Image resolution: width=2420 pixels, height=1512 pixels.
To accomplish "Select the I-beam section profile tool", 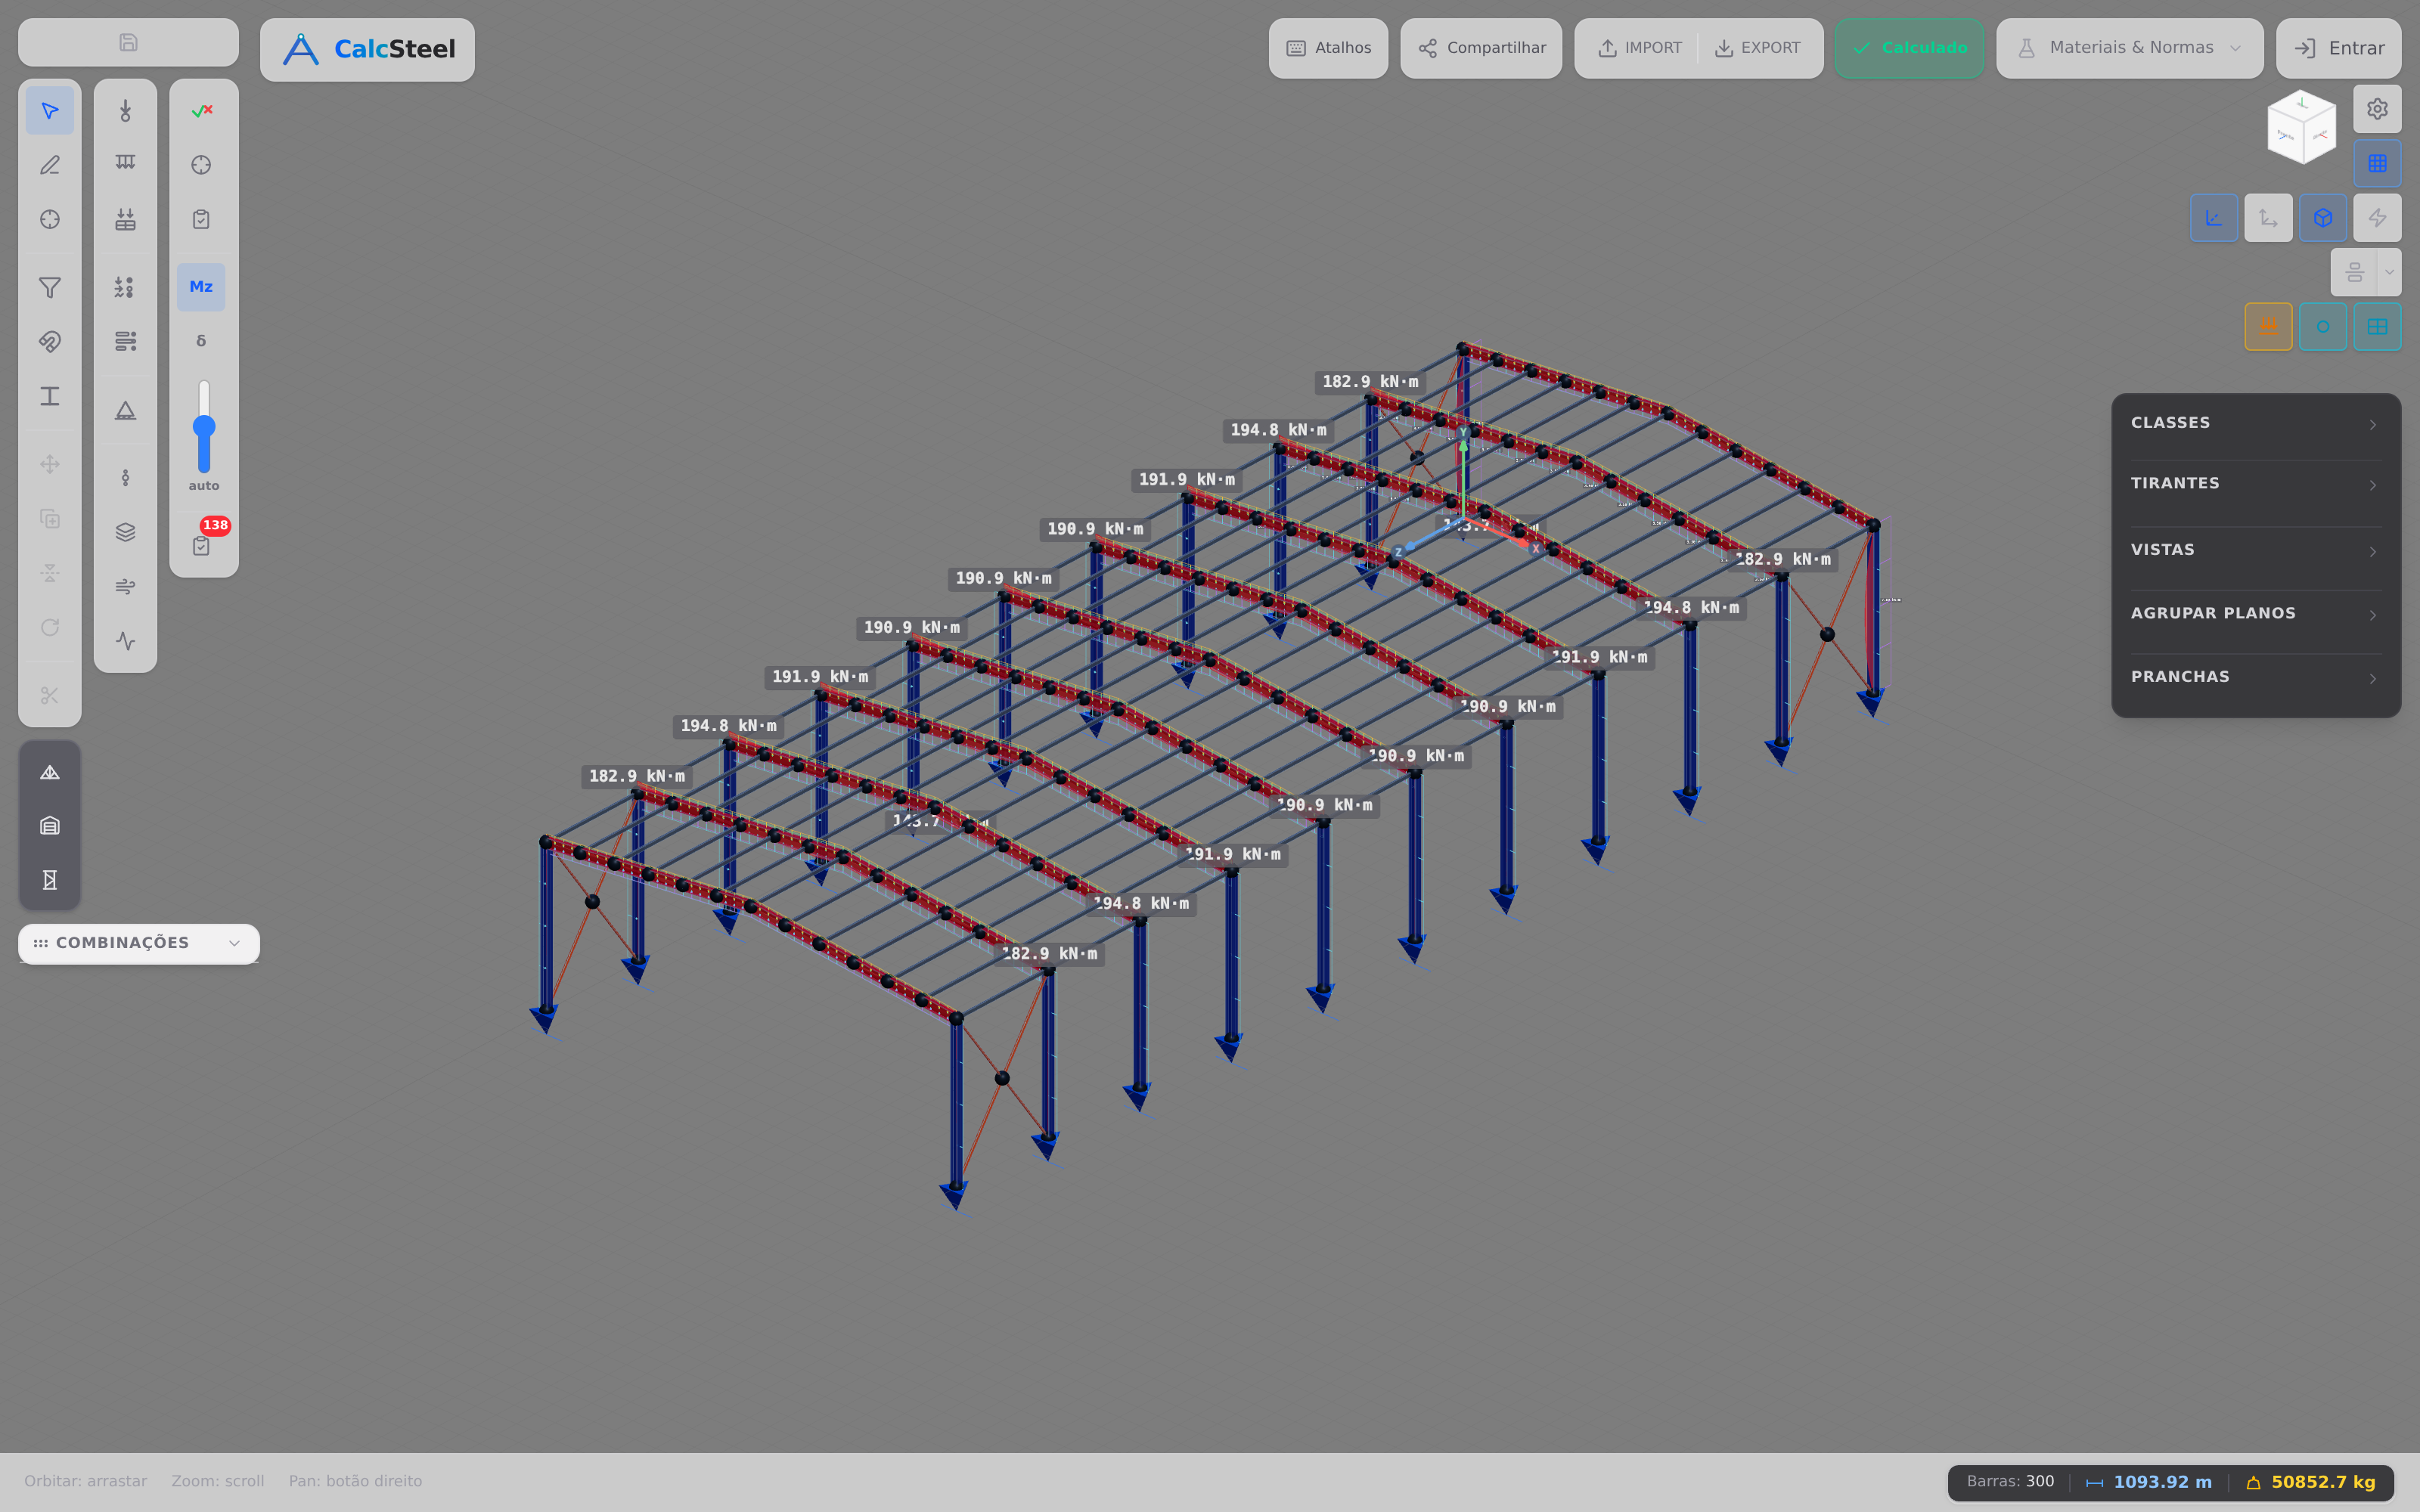I will 49,396.
